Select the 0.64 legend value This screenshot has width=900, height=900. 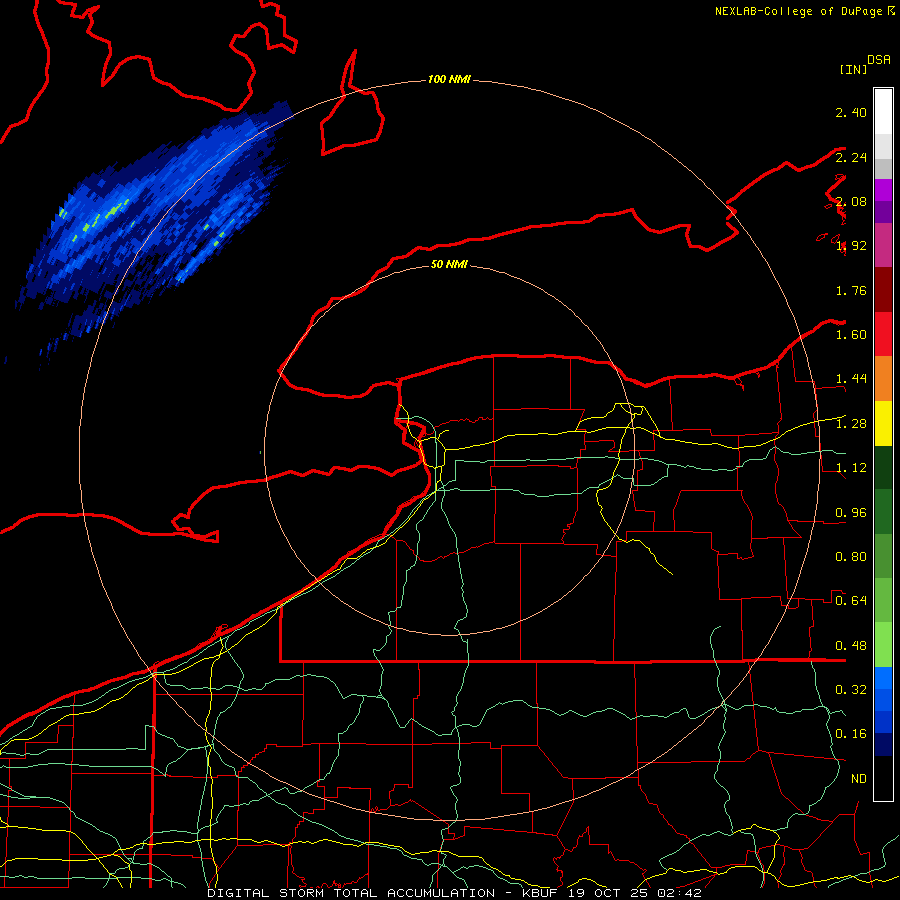(x=851, y=601)
